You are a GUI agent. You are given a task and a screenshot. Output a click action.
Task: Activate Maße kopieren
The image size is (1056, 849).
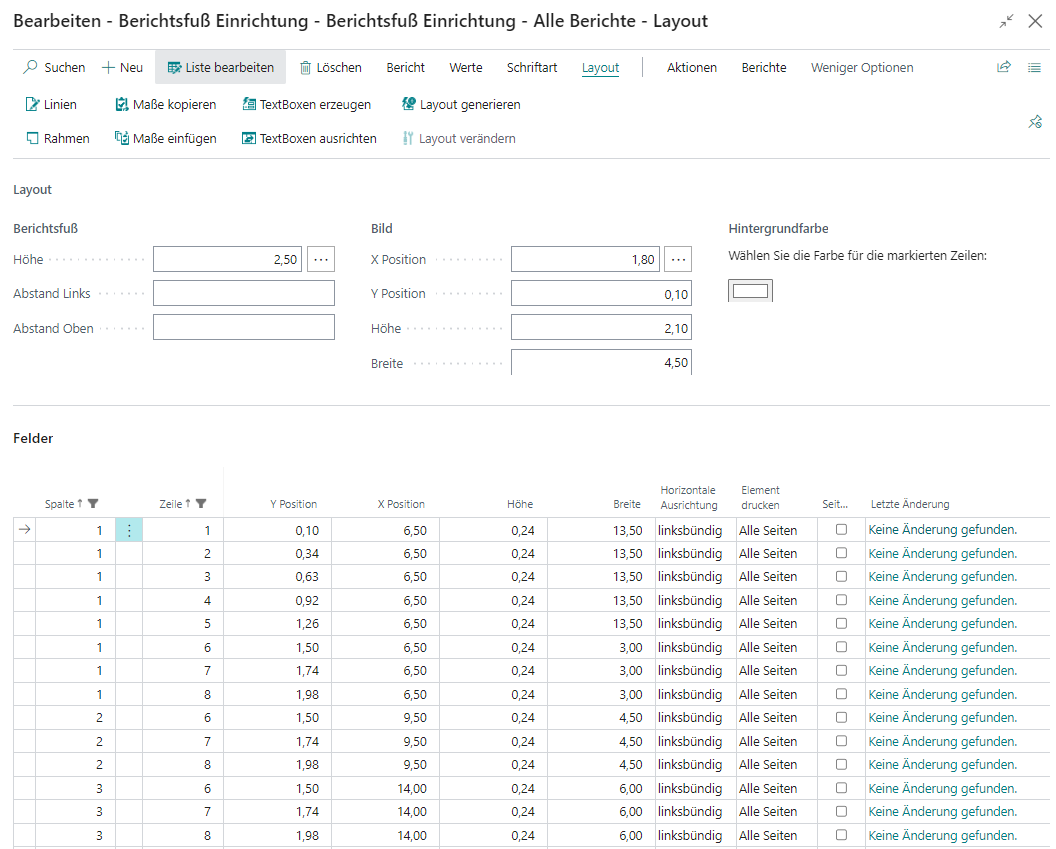pyautogui.click(x=165, y=103)
